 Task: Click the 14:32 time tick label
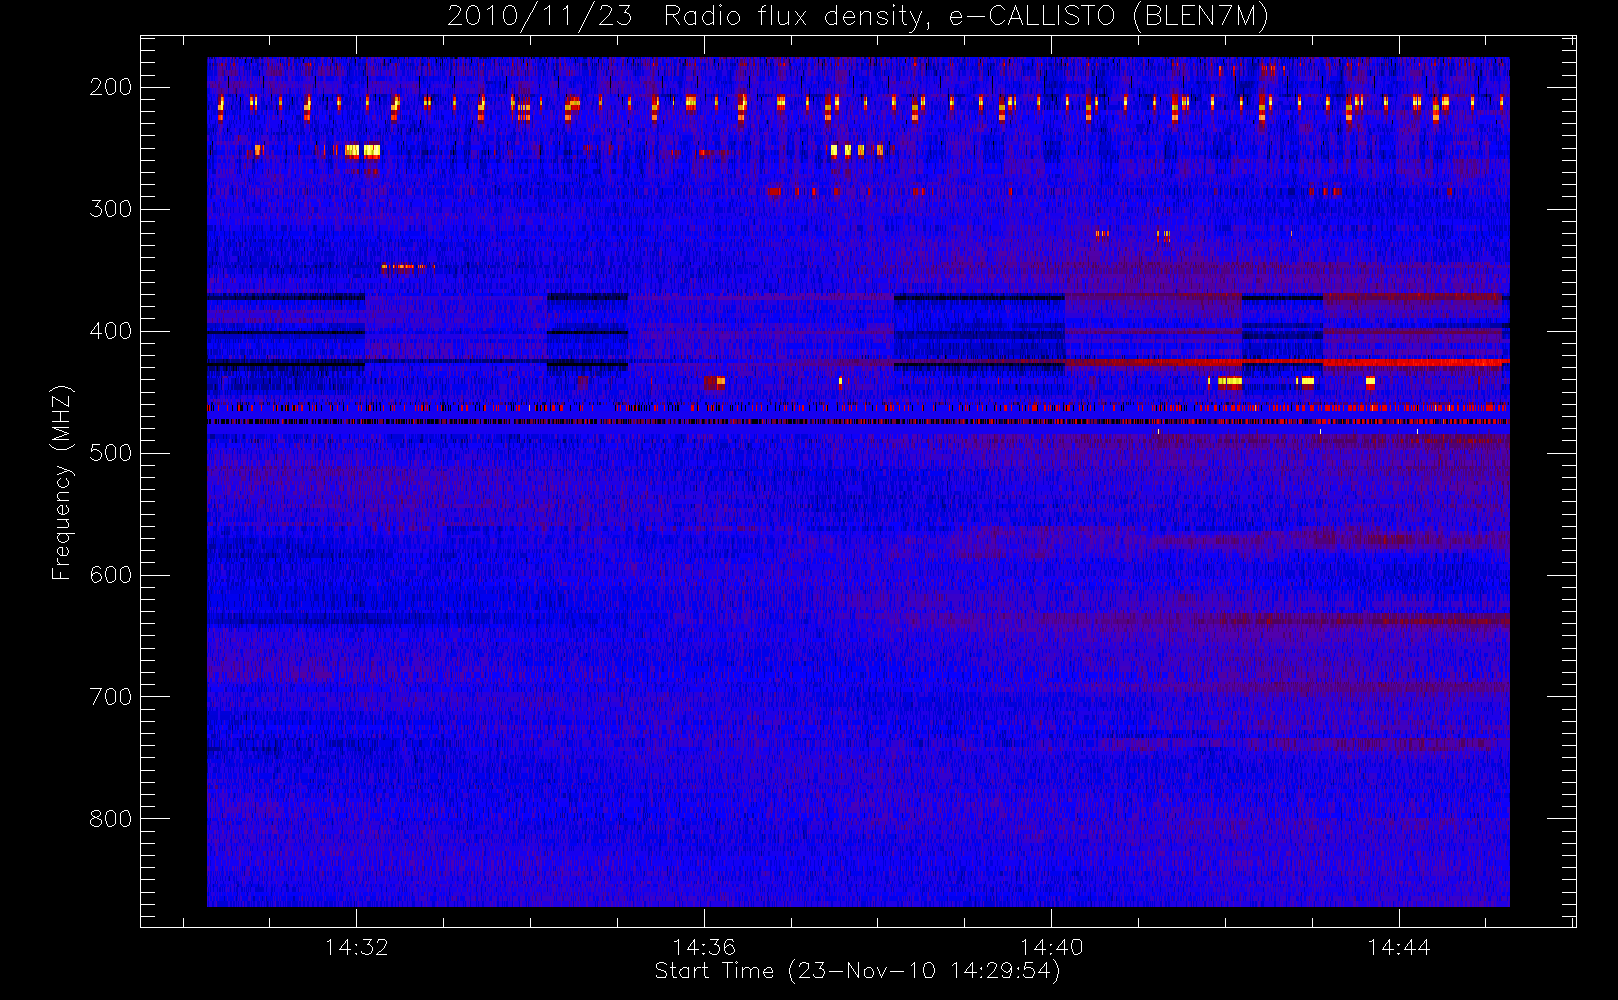(357, 947)
